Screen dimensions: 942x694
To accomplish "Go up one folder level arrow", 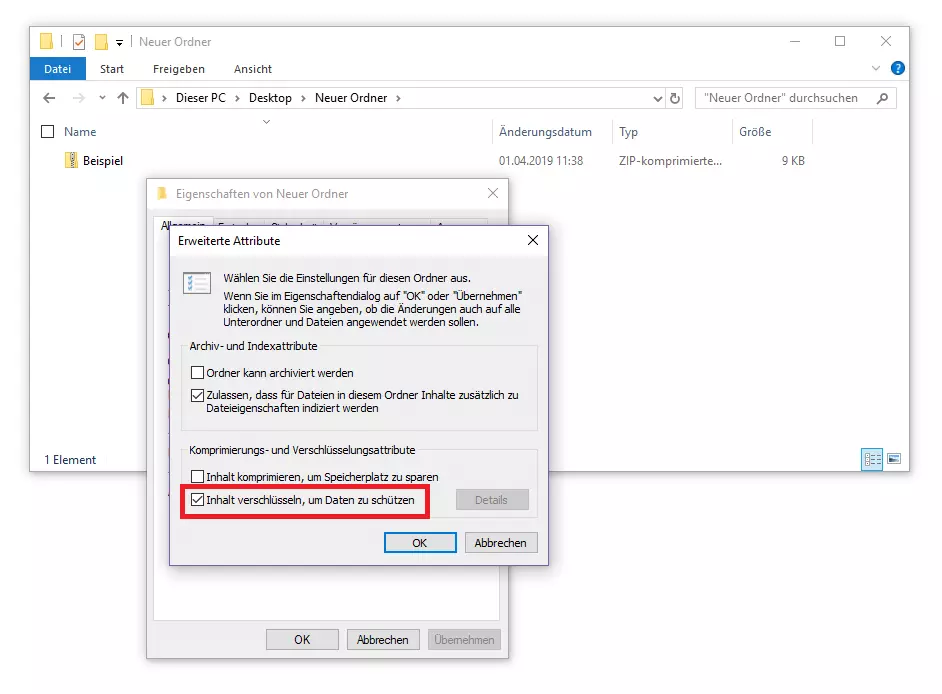I will coord(123,98).
